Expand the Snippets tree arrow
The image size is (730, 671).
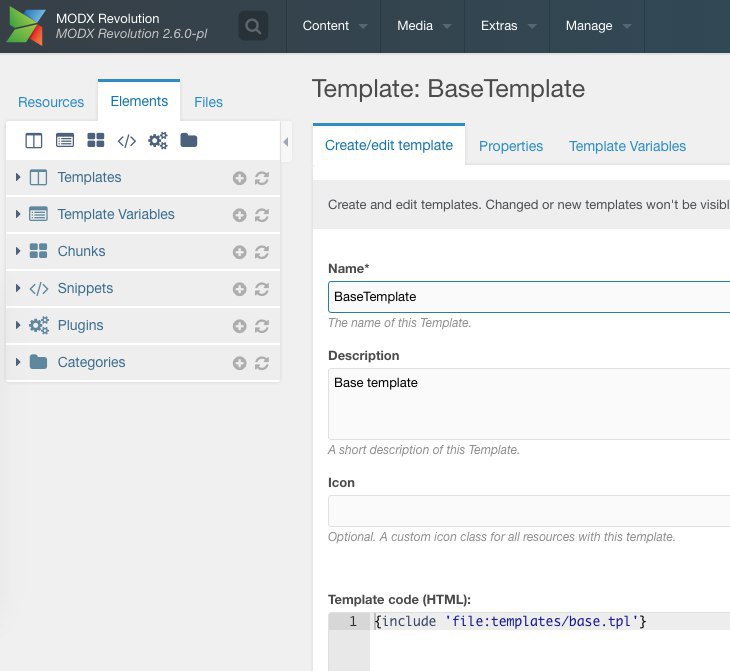(18, 288)
